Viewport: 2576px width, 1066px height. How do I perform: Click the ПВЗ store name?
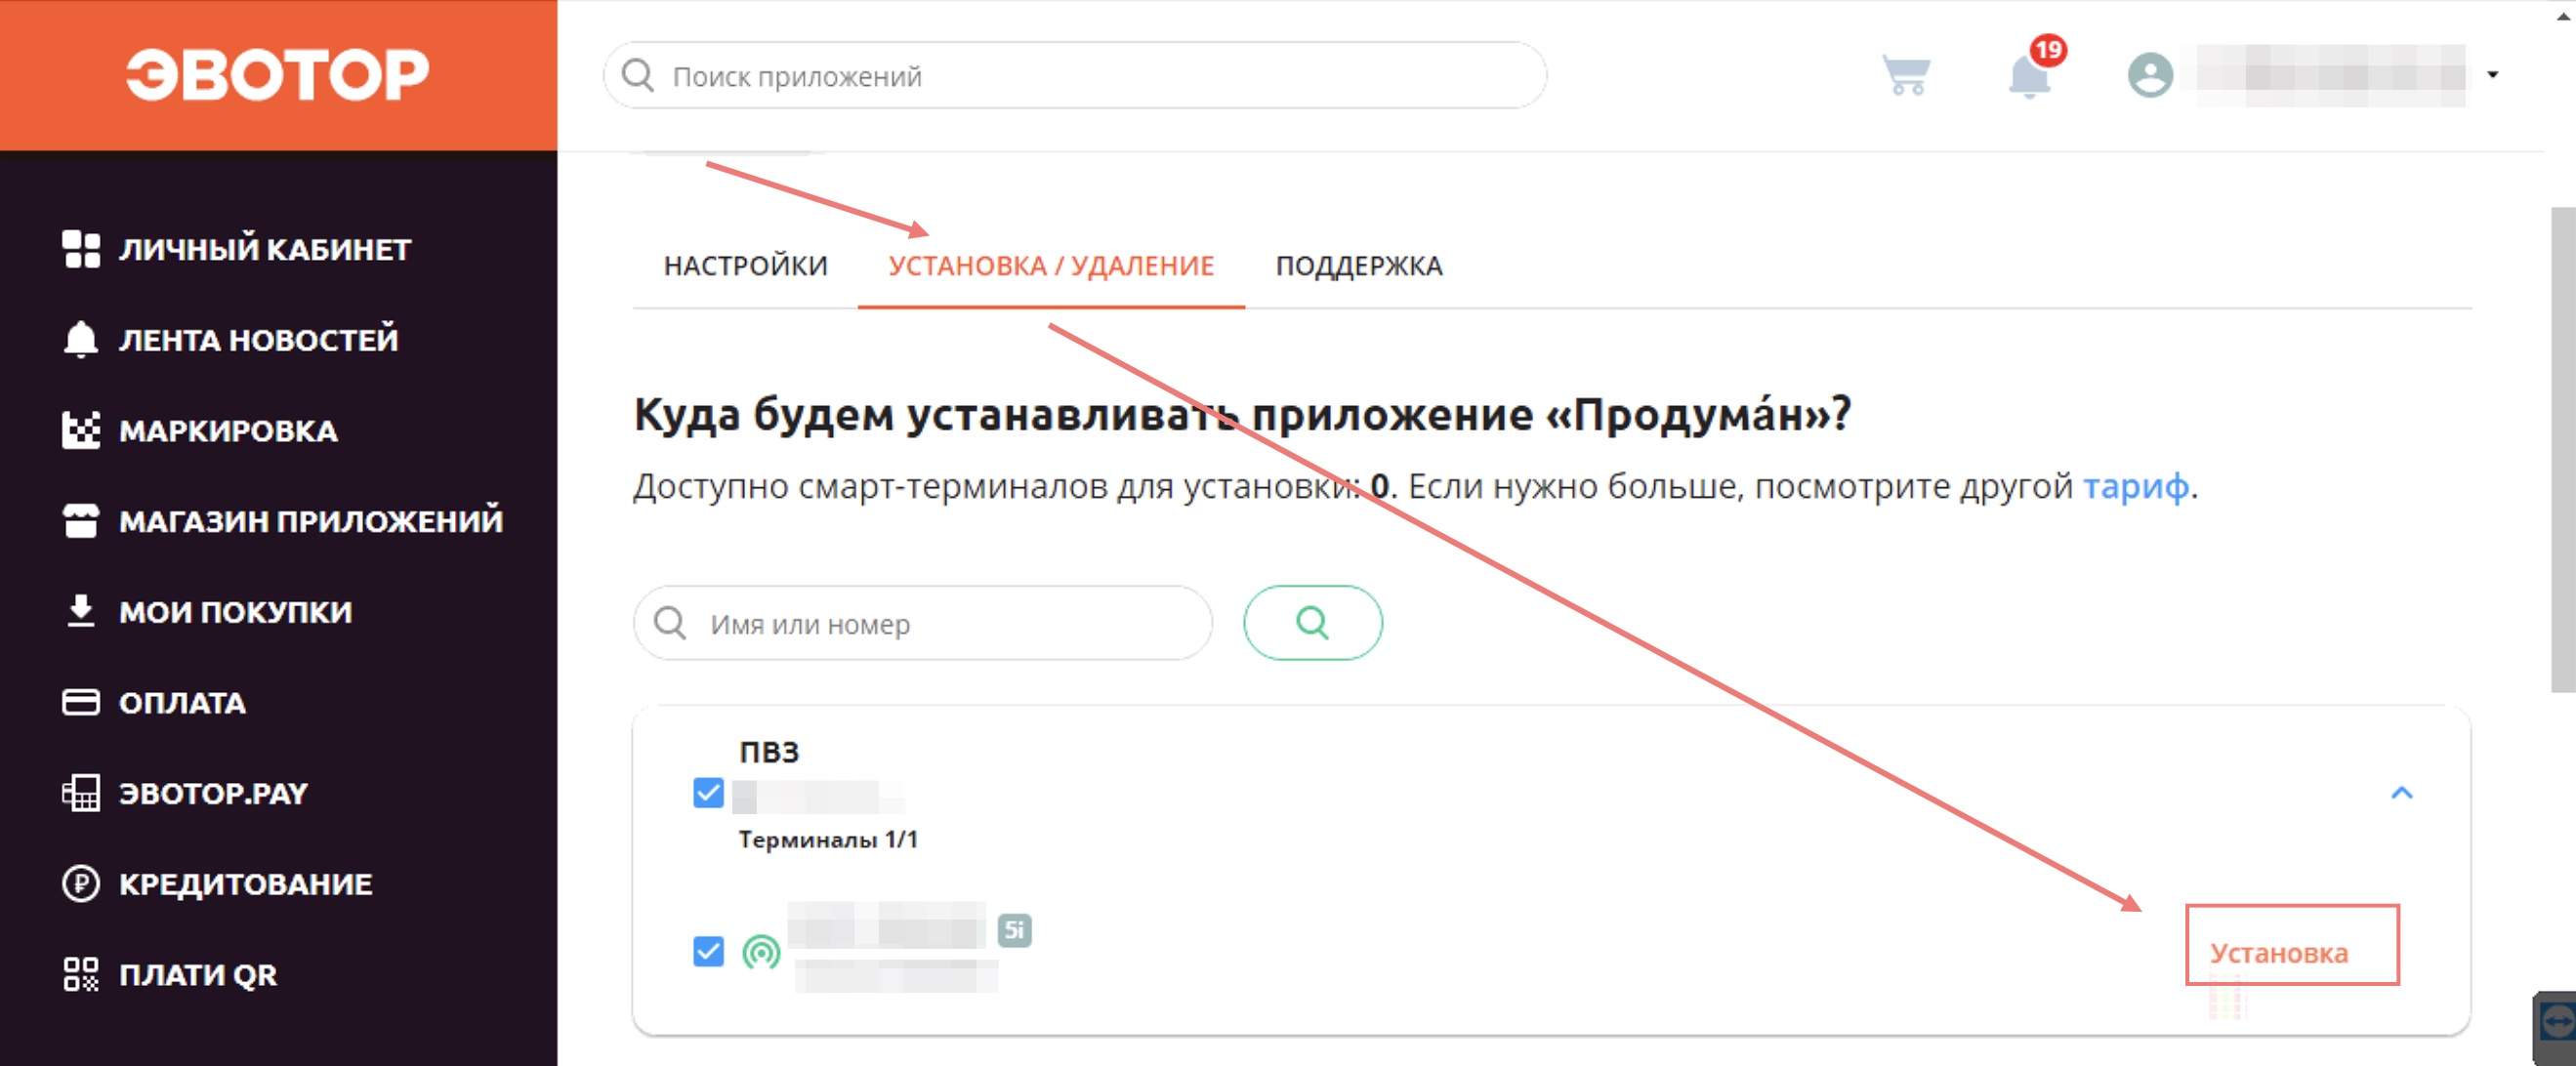769,752
